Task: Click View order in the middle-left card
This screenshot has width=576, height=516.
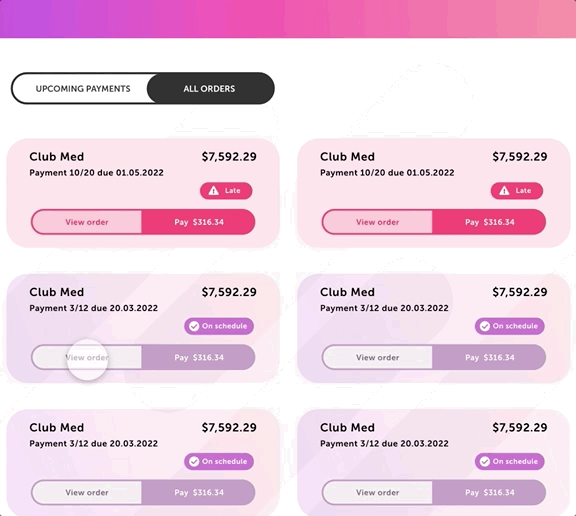Action: pyautogui.click(x=87, y=357)
